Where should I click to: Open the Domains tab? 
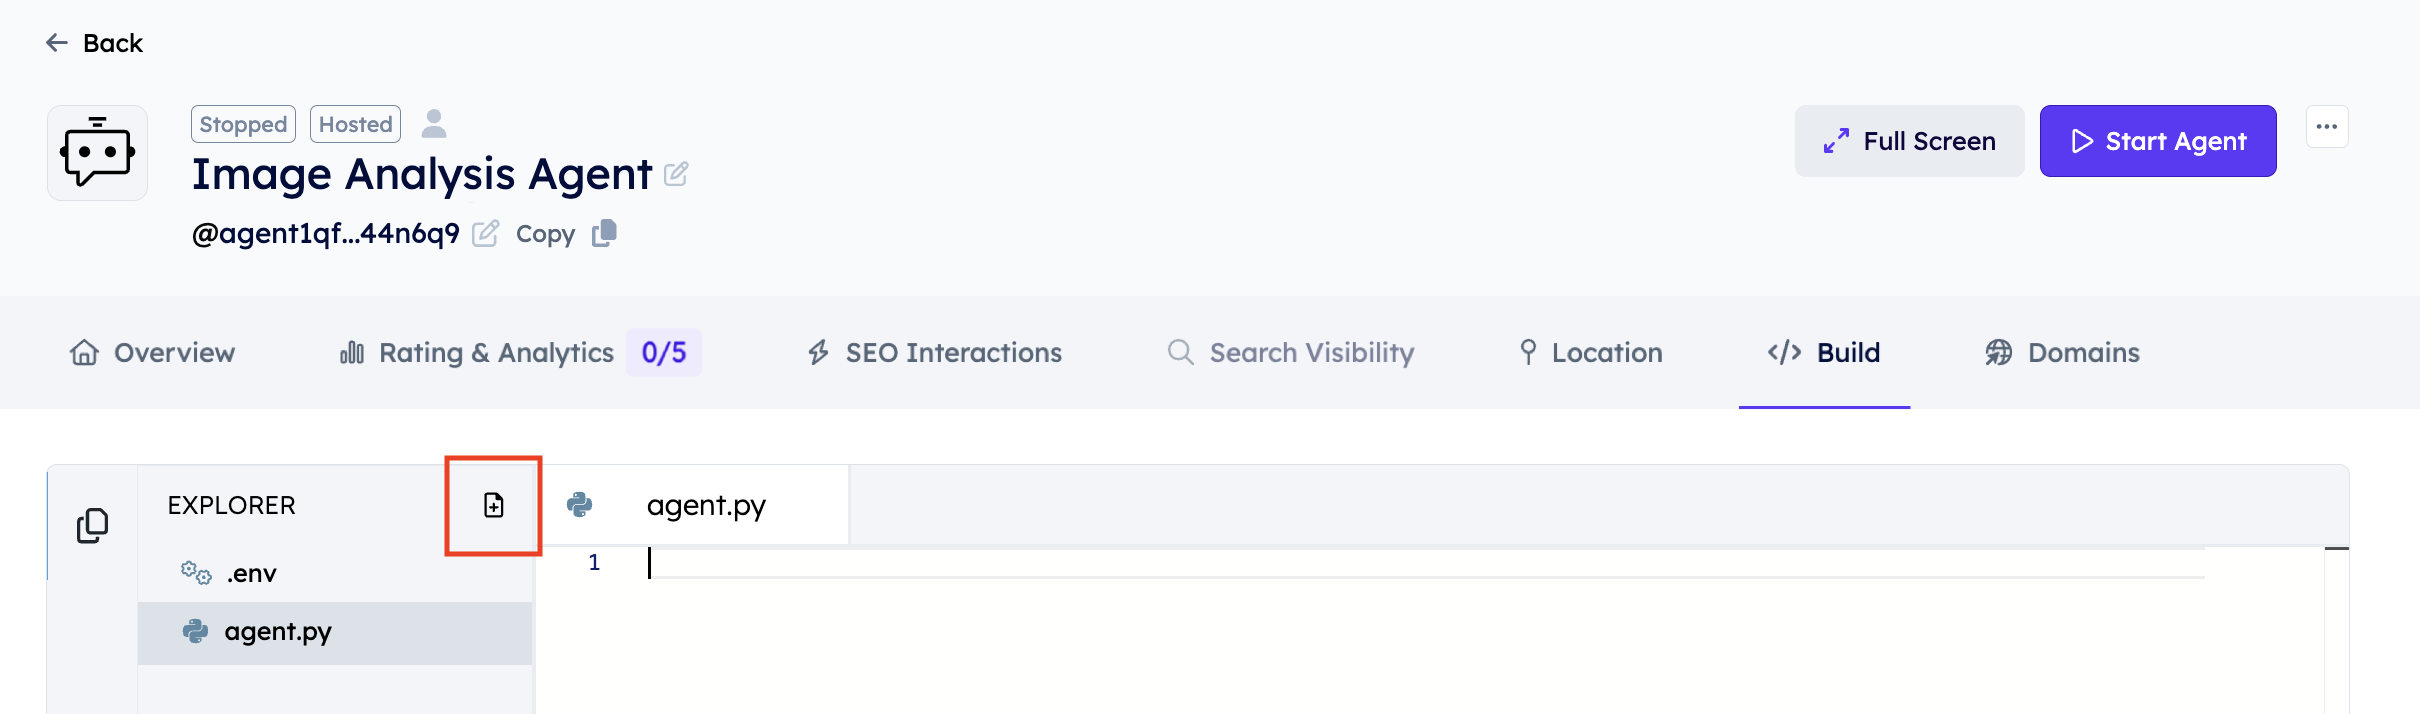pyautogui.click(x=2063, y=353)
